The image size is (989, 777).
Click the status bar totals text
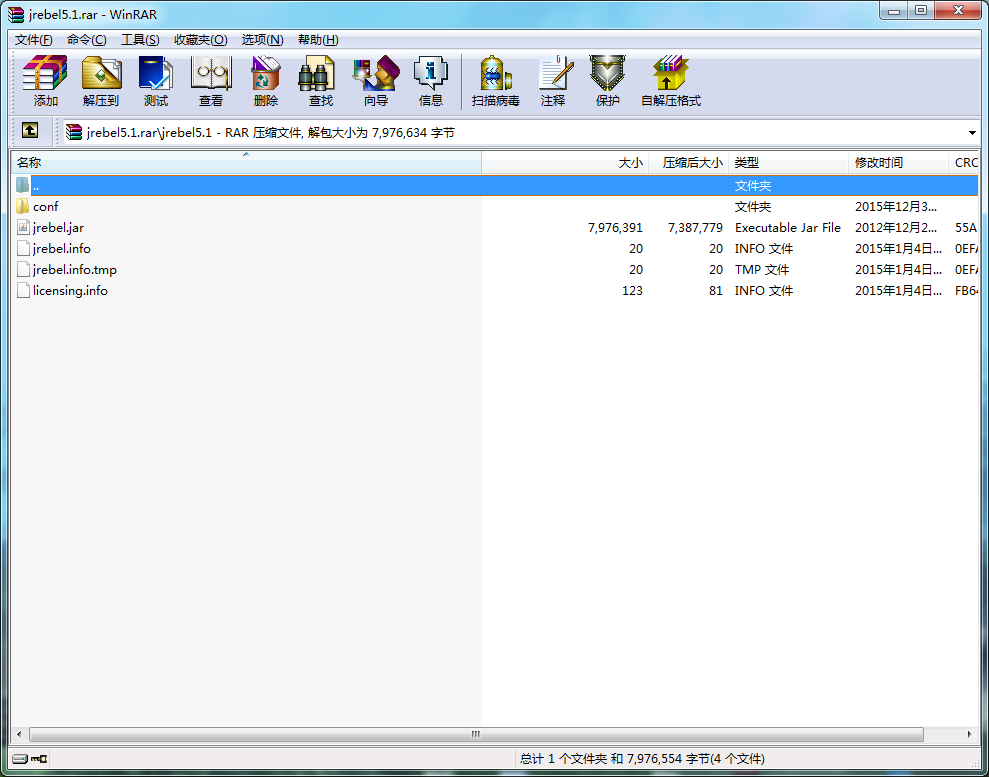tap(642, 759)
